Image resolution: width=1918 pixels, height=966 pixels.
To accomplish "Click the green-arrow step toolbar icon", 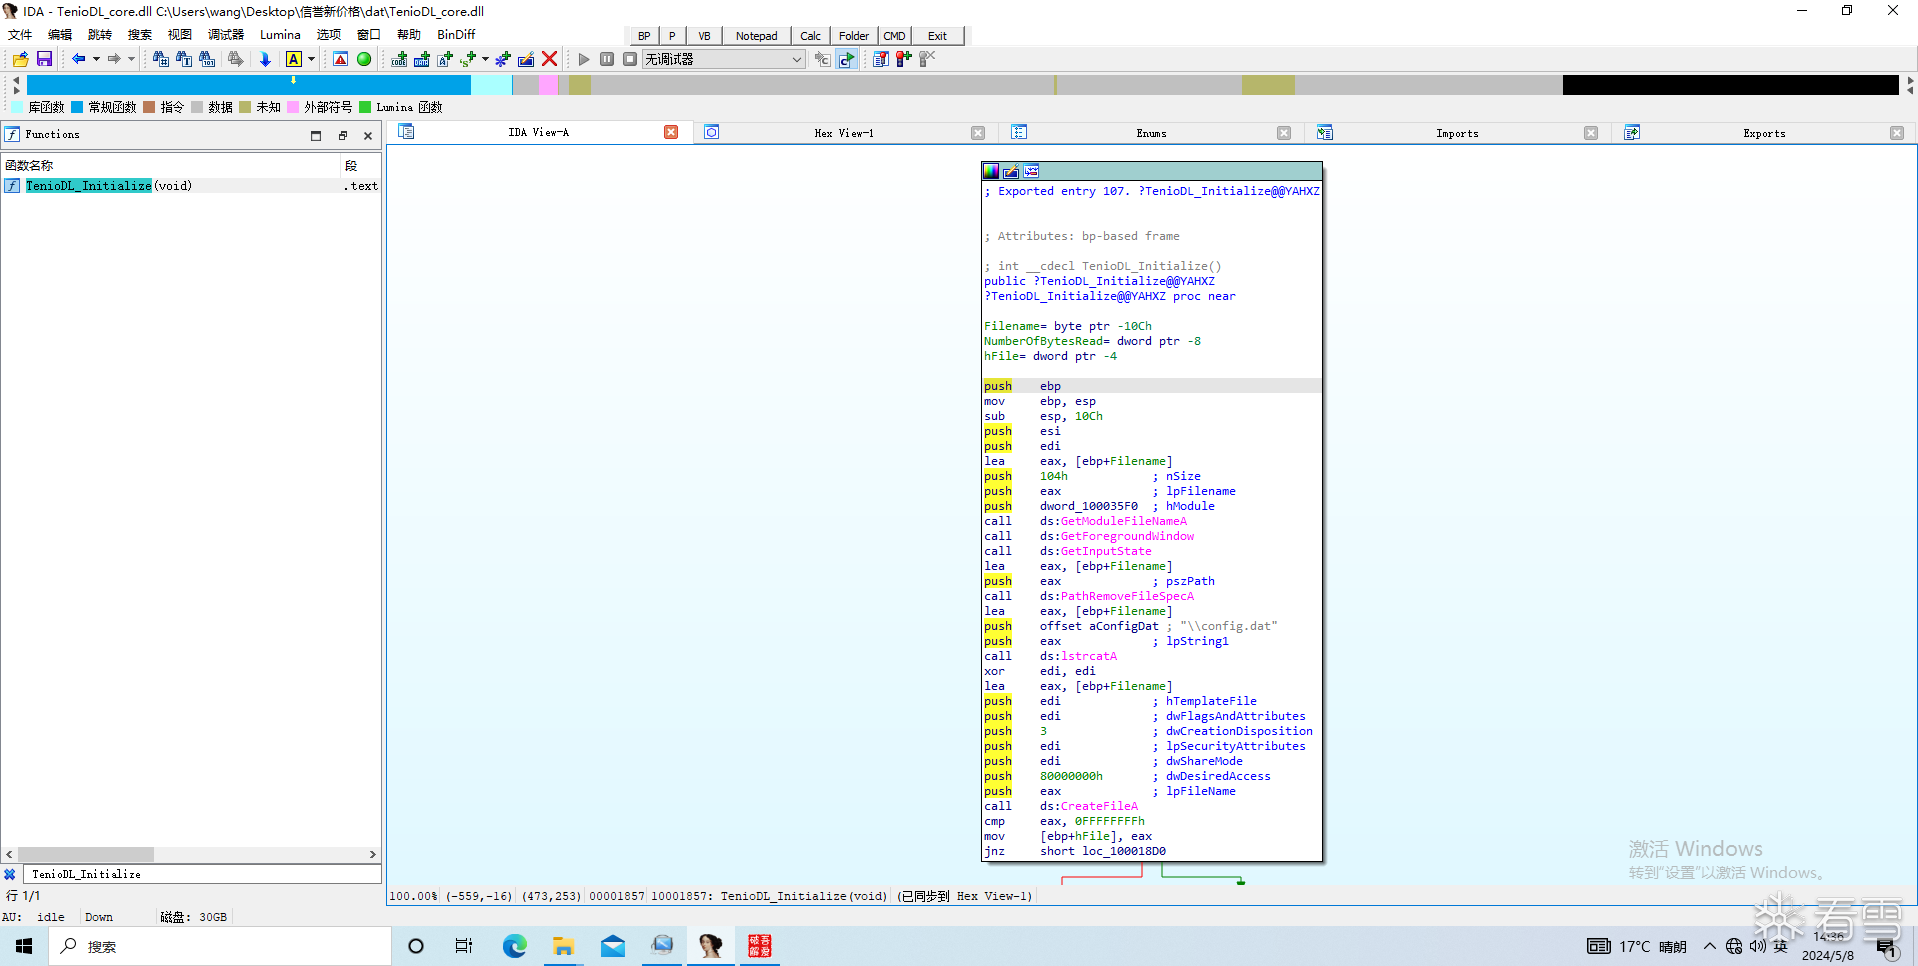I will tap(847, 59).
